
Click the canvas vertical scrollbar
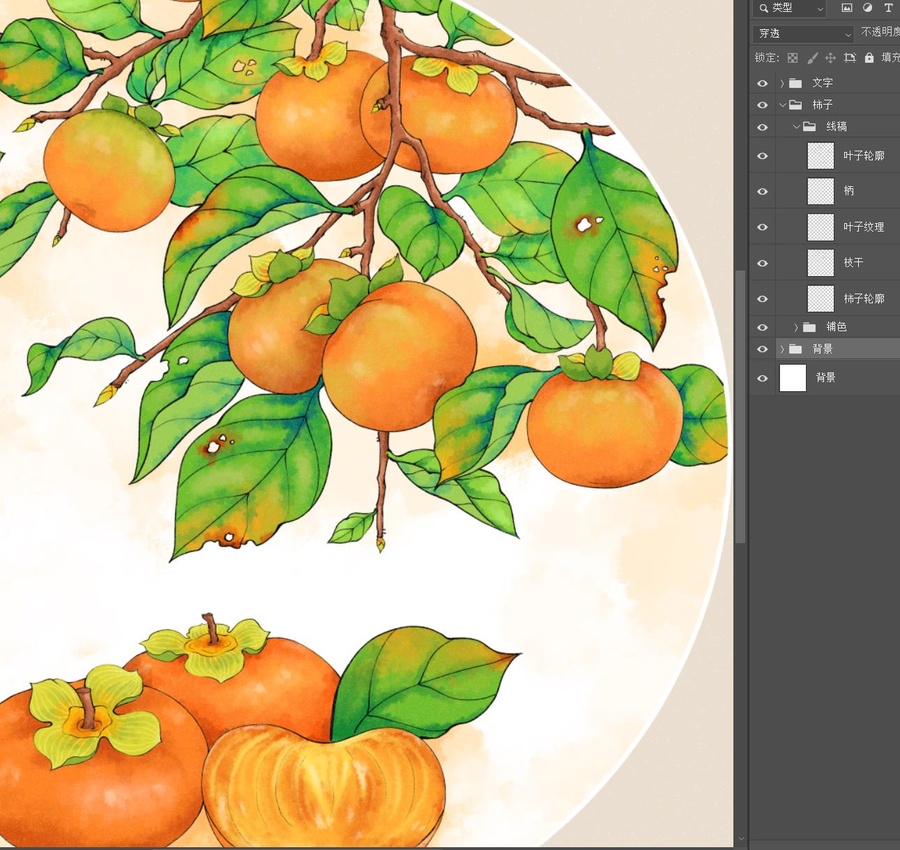(x=740, y=406)
